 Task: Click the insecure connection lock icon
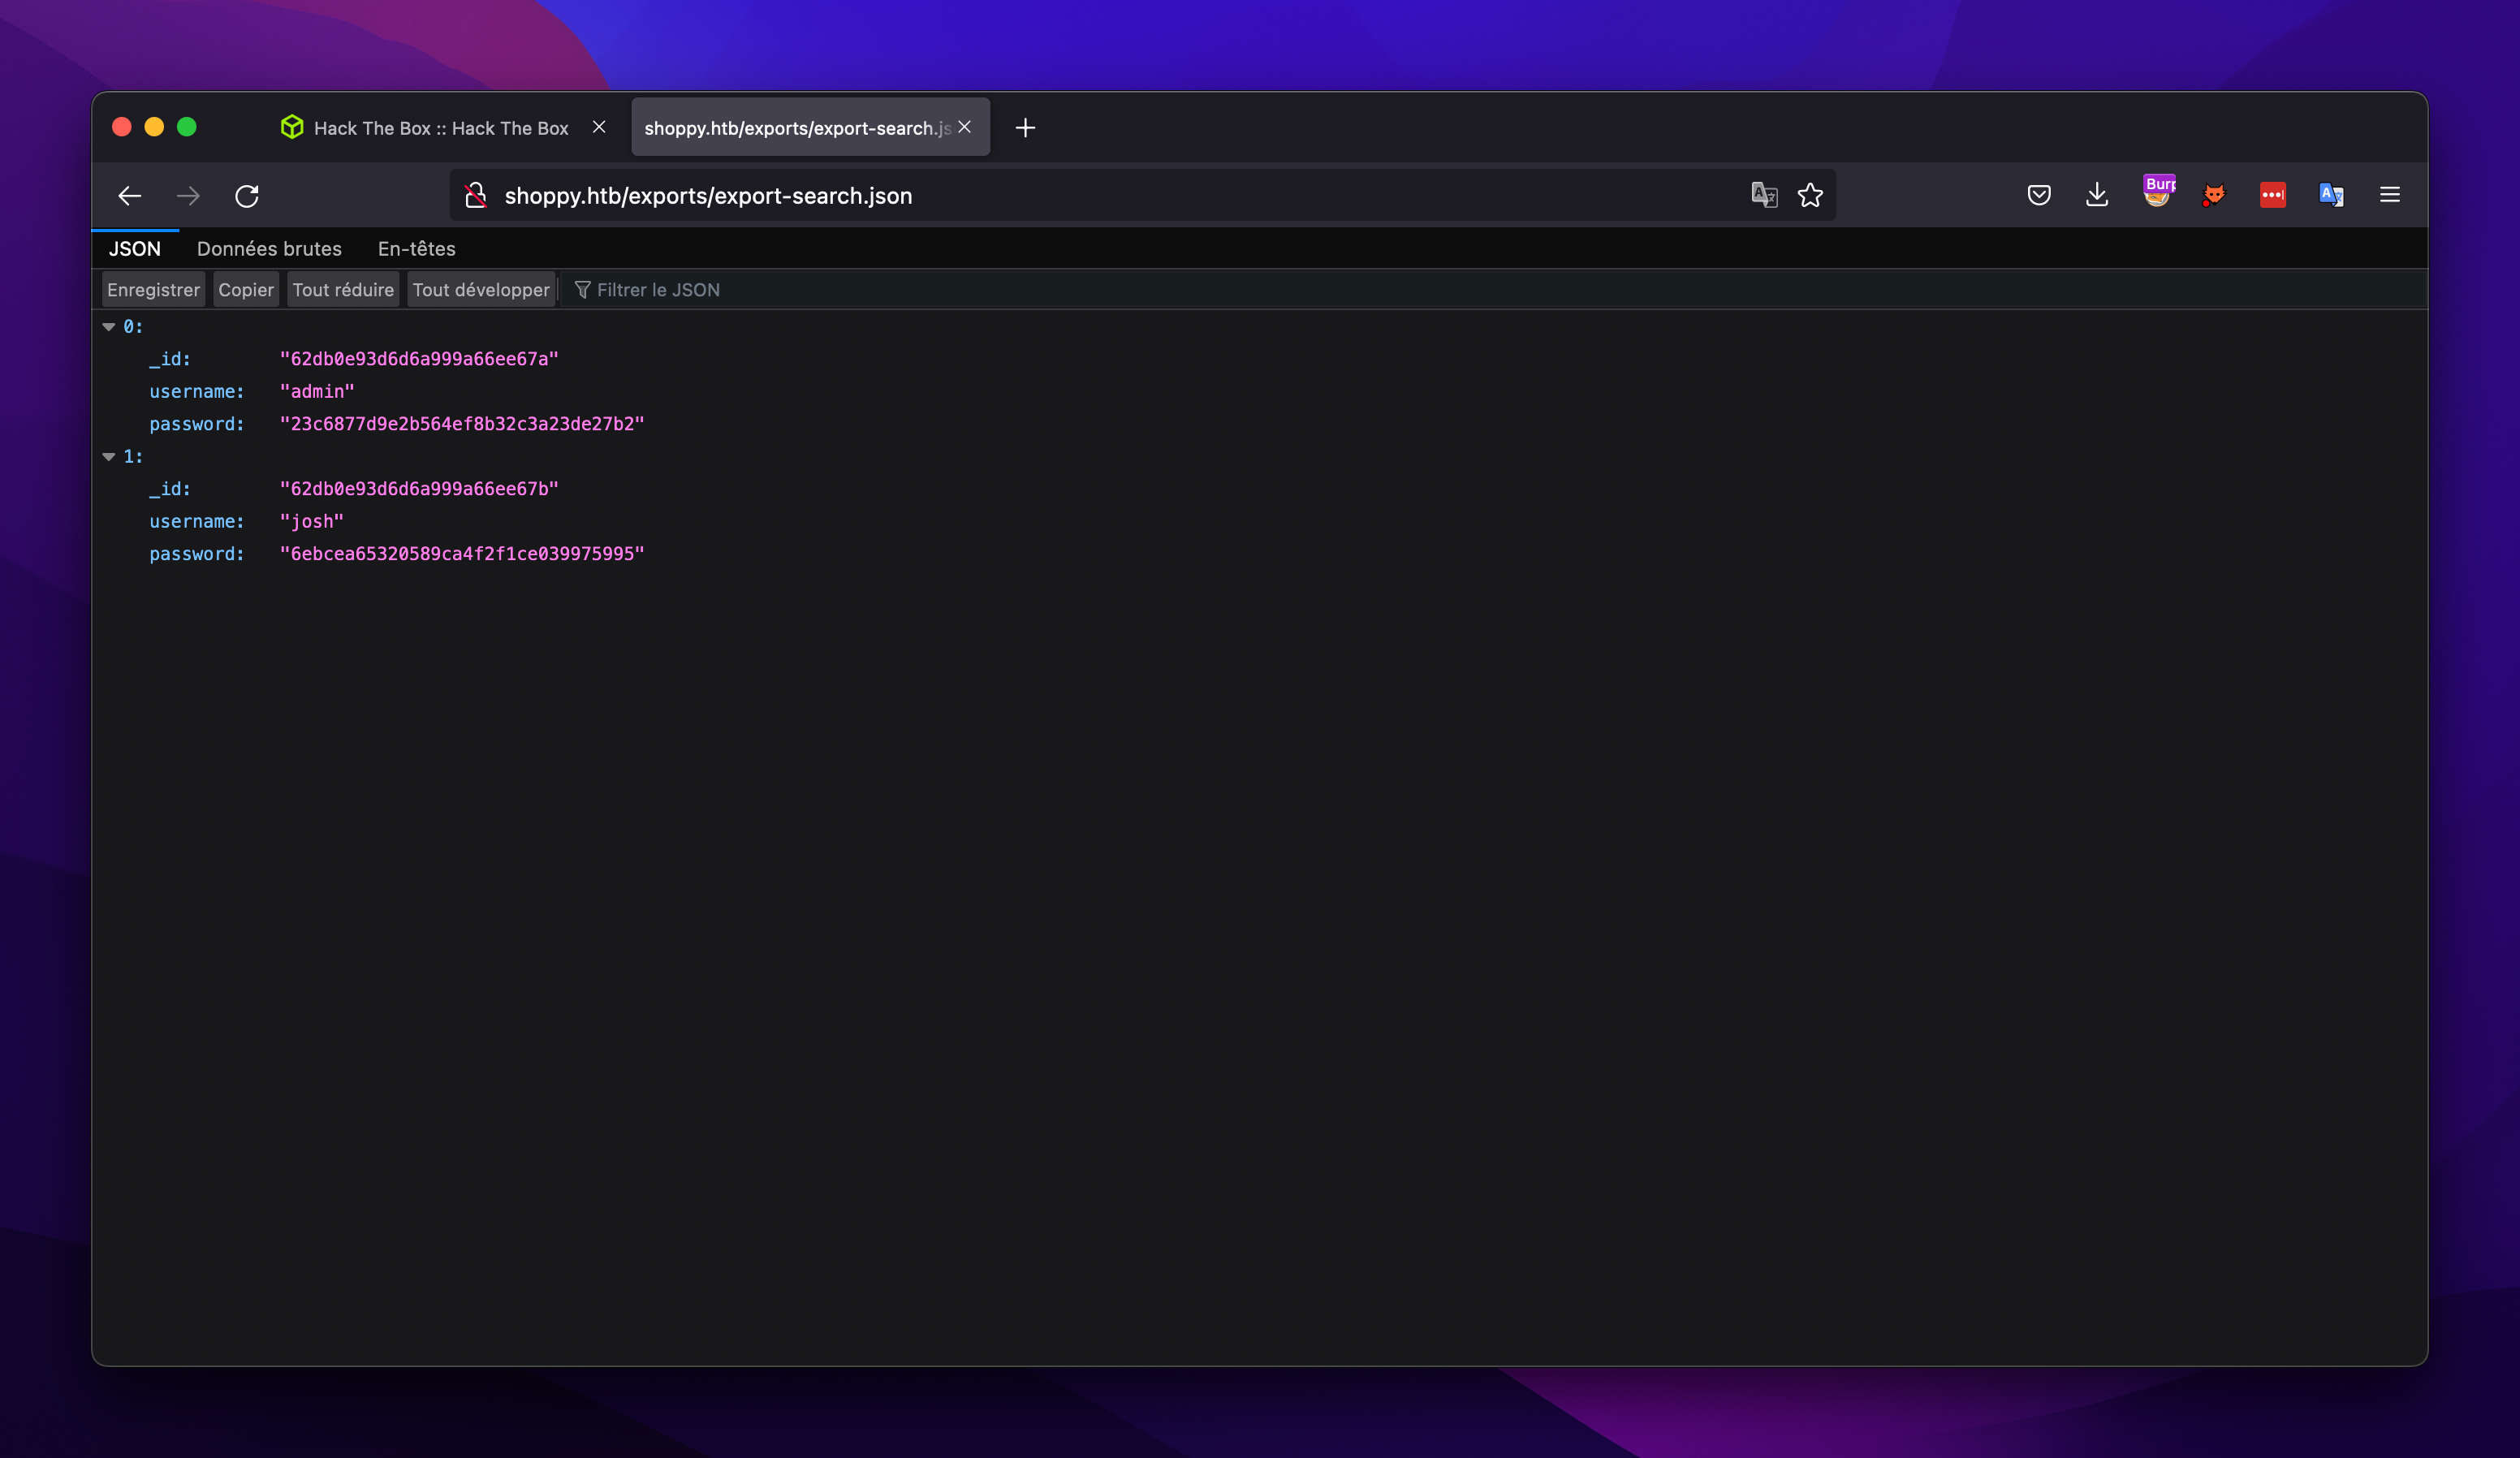tap(476, 195)
